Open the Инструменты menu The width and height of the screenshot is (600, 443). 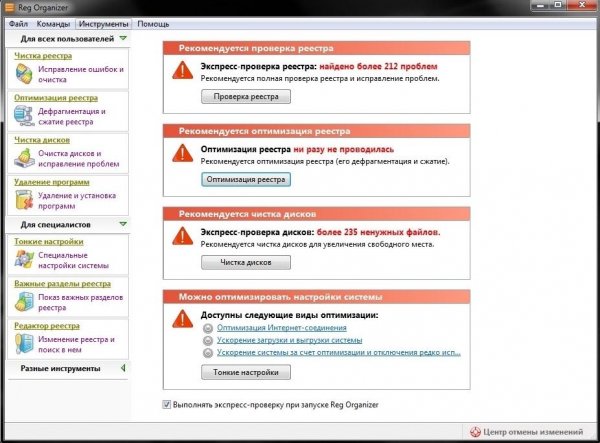[103, 24]
